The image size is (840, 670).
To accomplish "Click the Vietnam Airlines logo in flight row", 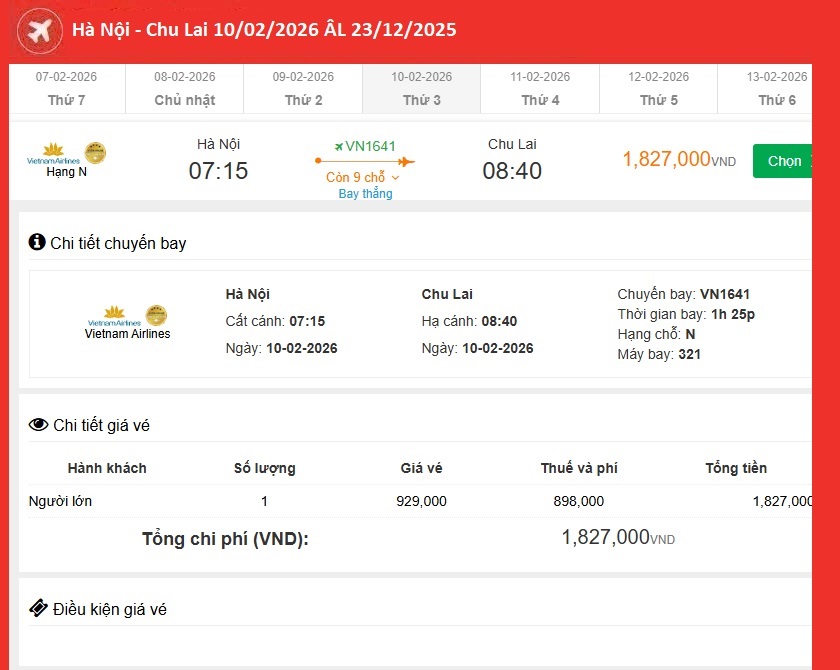I will click(53, 156).
